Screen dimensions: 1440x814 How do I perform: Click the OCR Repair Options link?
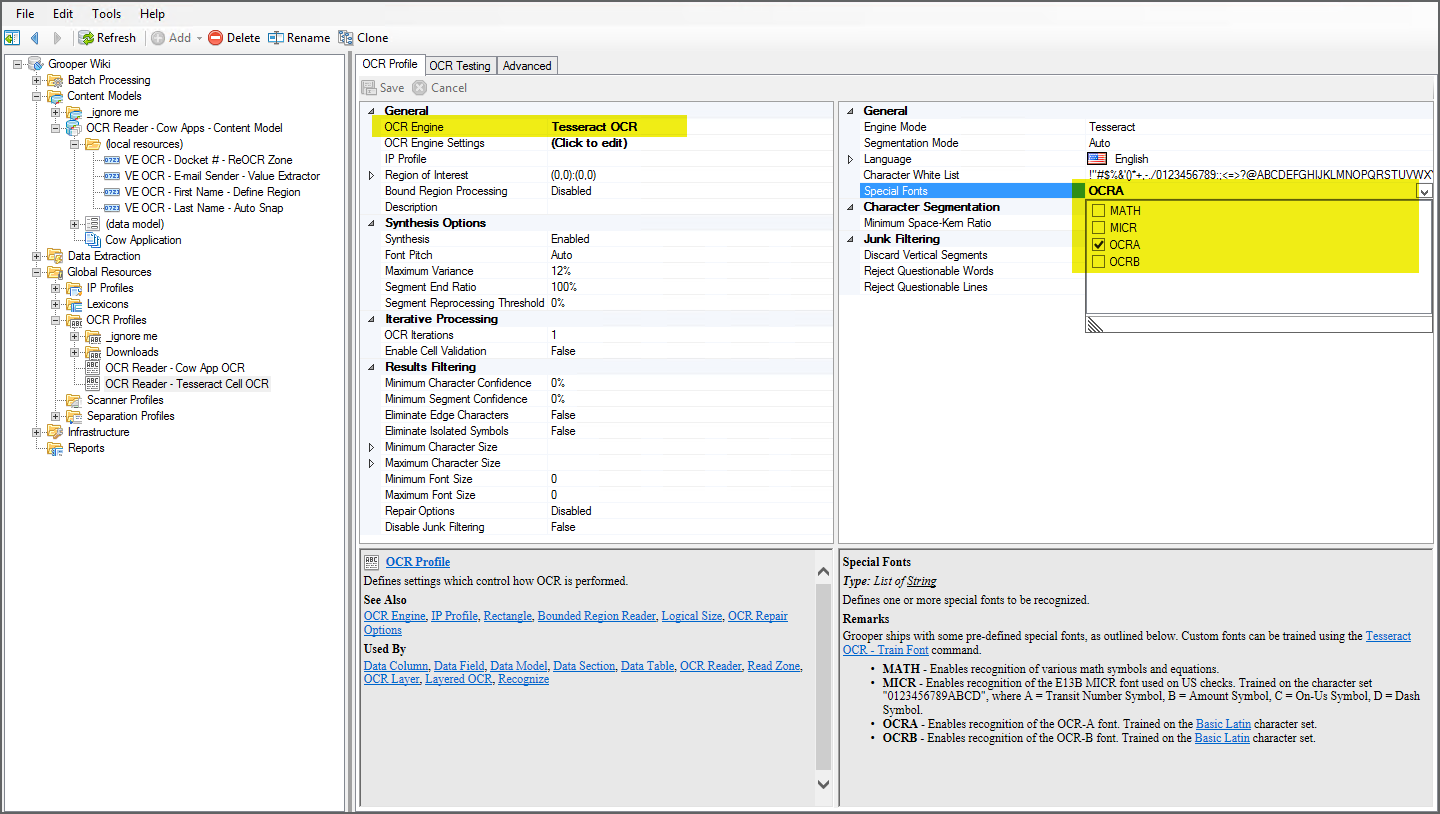pos(757,616)
